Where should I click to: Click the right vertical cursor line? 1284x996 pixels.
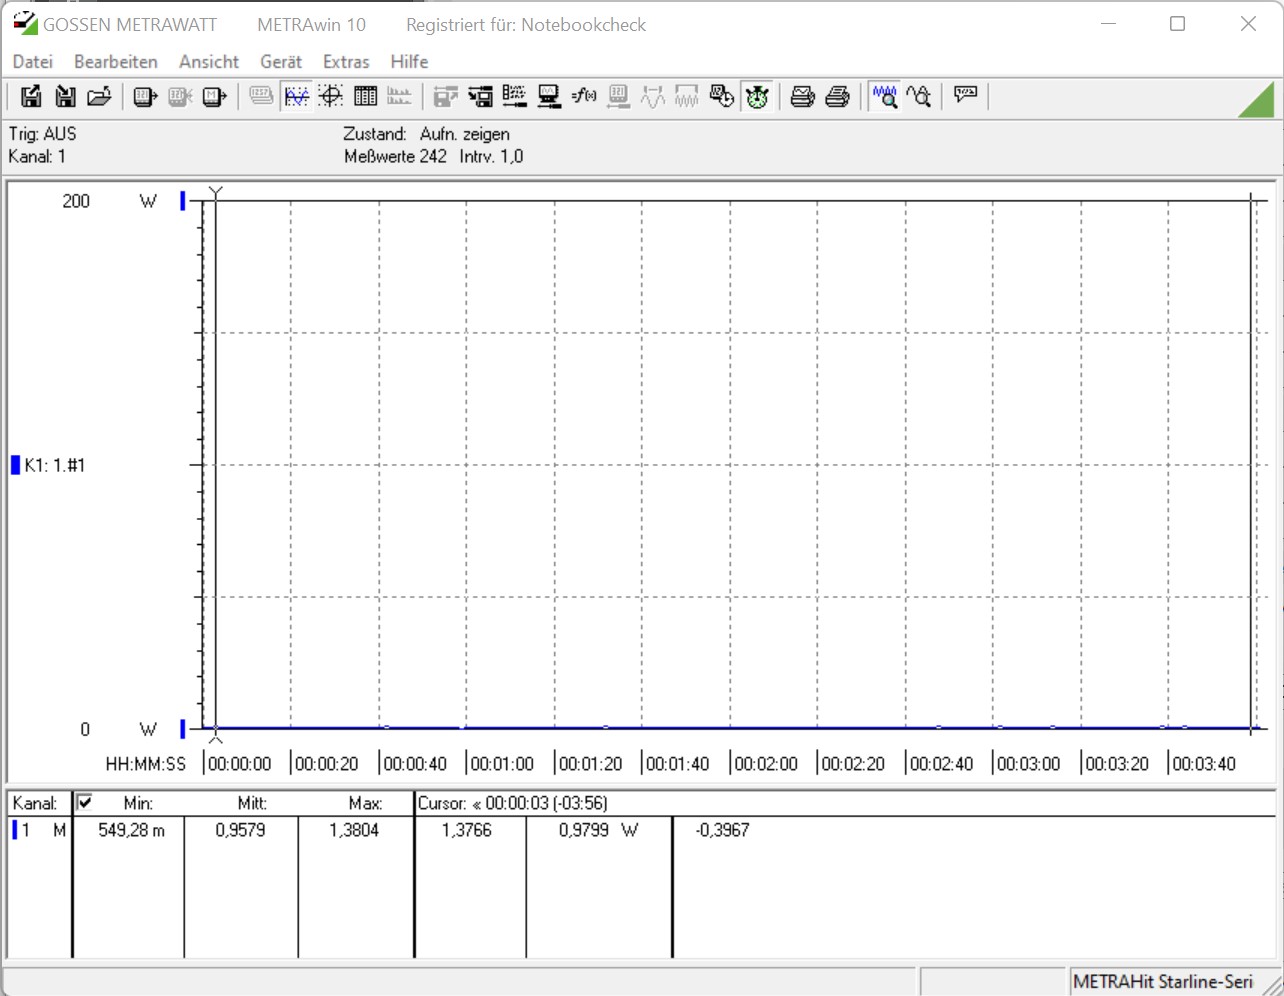point(1251,465)
